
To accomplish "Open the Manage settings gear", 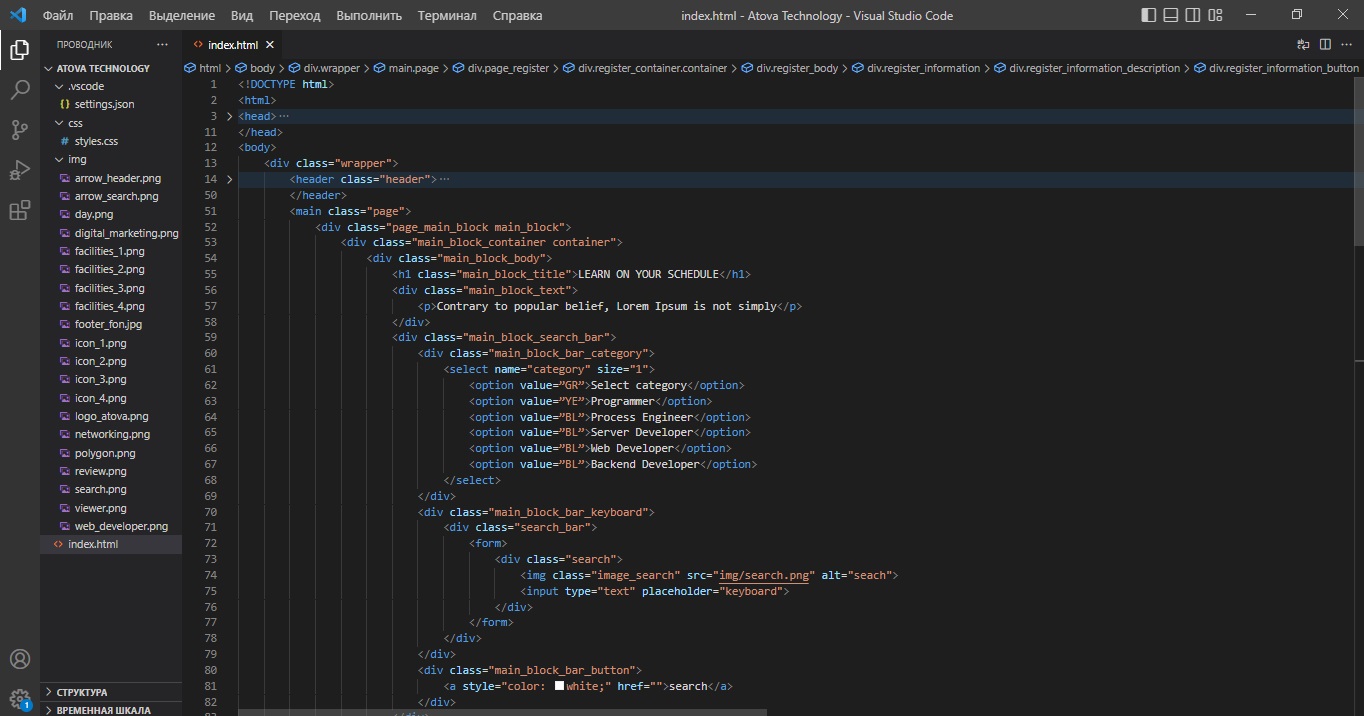I will click(x=19, y=698).
